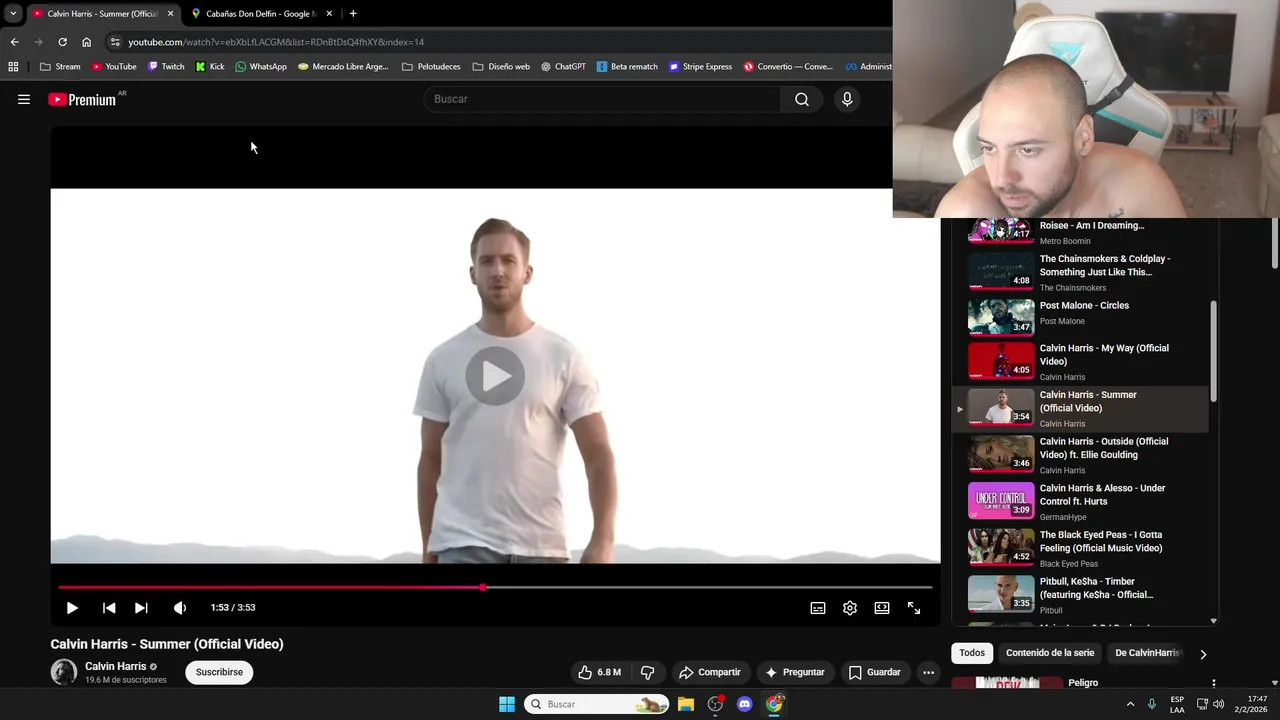Open the Twitch bookmark
Image resolution: width=1280 pixels, height=720 pixels.
[166, 67]
